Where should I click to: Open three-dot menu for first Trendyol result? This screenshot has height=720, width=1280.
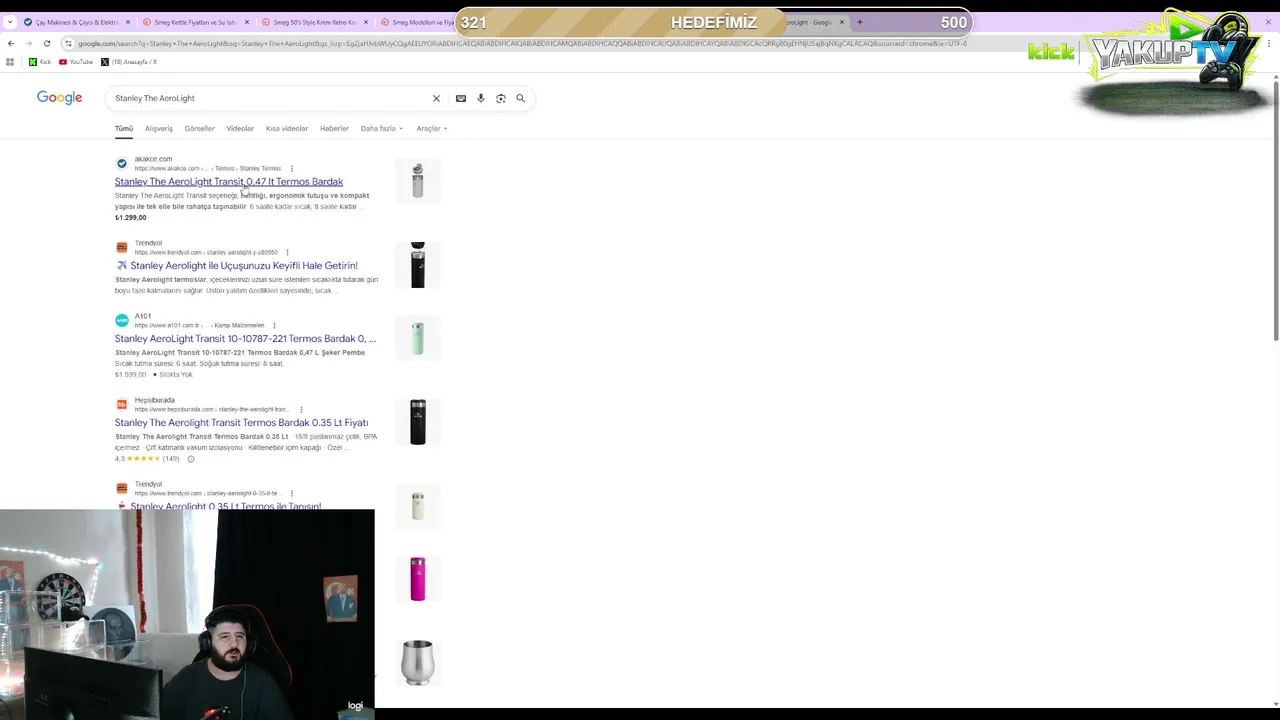click(287, 252)
